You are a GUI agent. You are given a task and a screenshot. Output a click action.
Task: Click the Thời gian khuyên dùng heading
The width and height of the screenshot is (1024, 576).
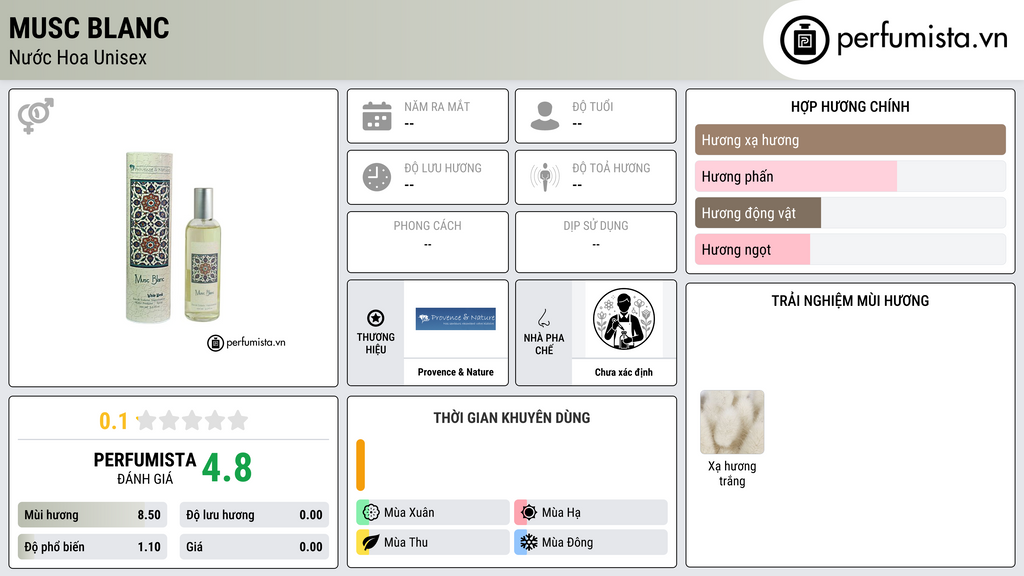512,417
